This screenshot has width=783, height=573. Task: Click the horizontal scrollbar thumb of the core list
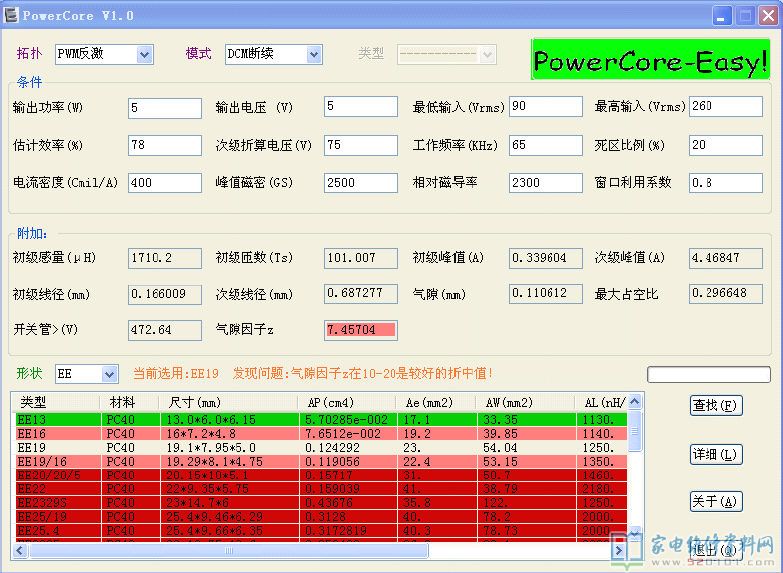click(x=229, y=551)
